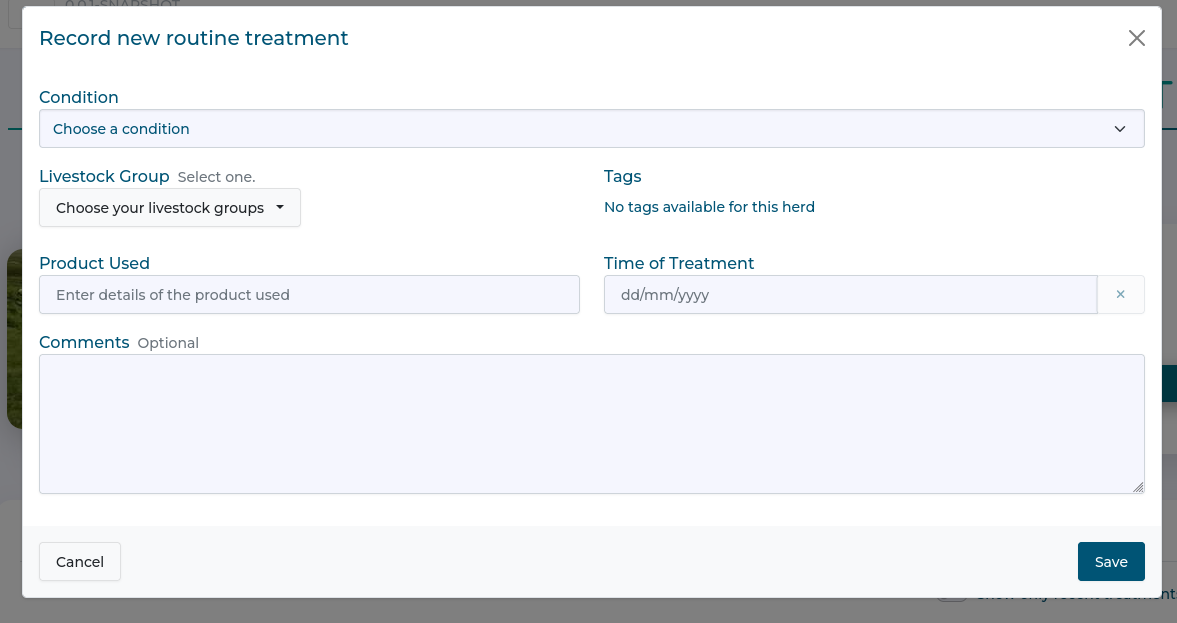
Task: Click the dd/mm/yyyy date field
Action: coord(850,295)
